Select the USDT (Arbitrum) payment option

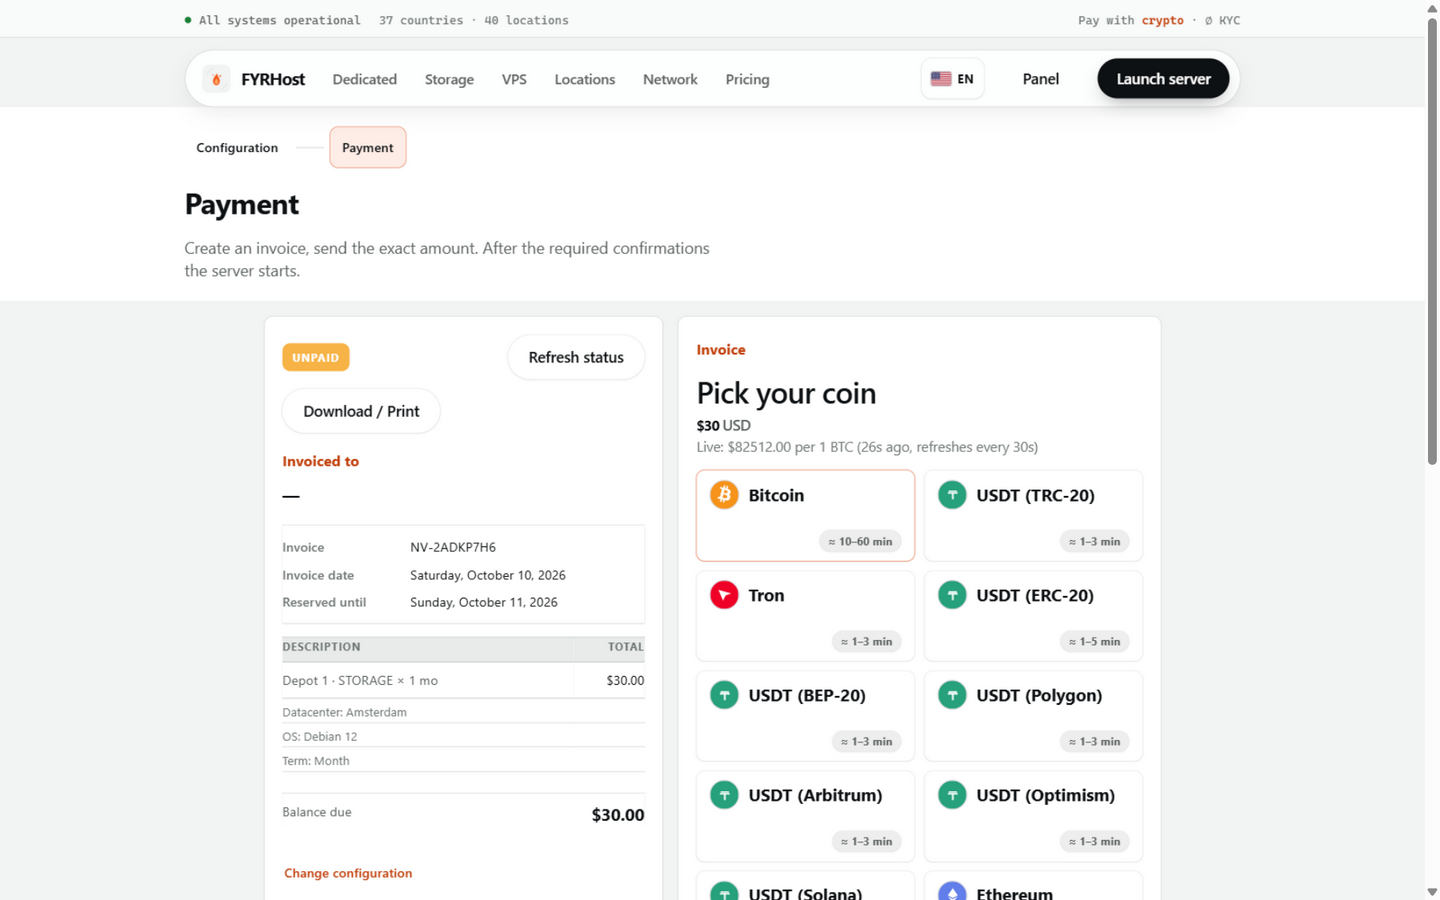(805, 816)
